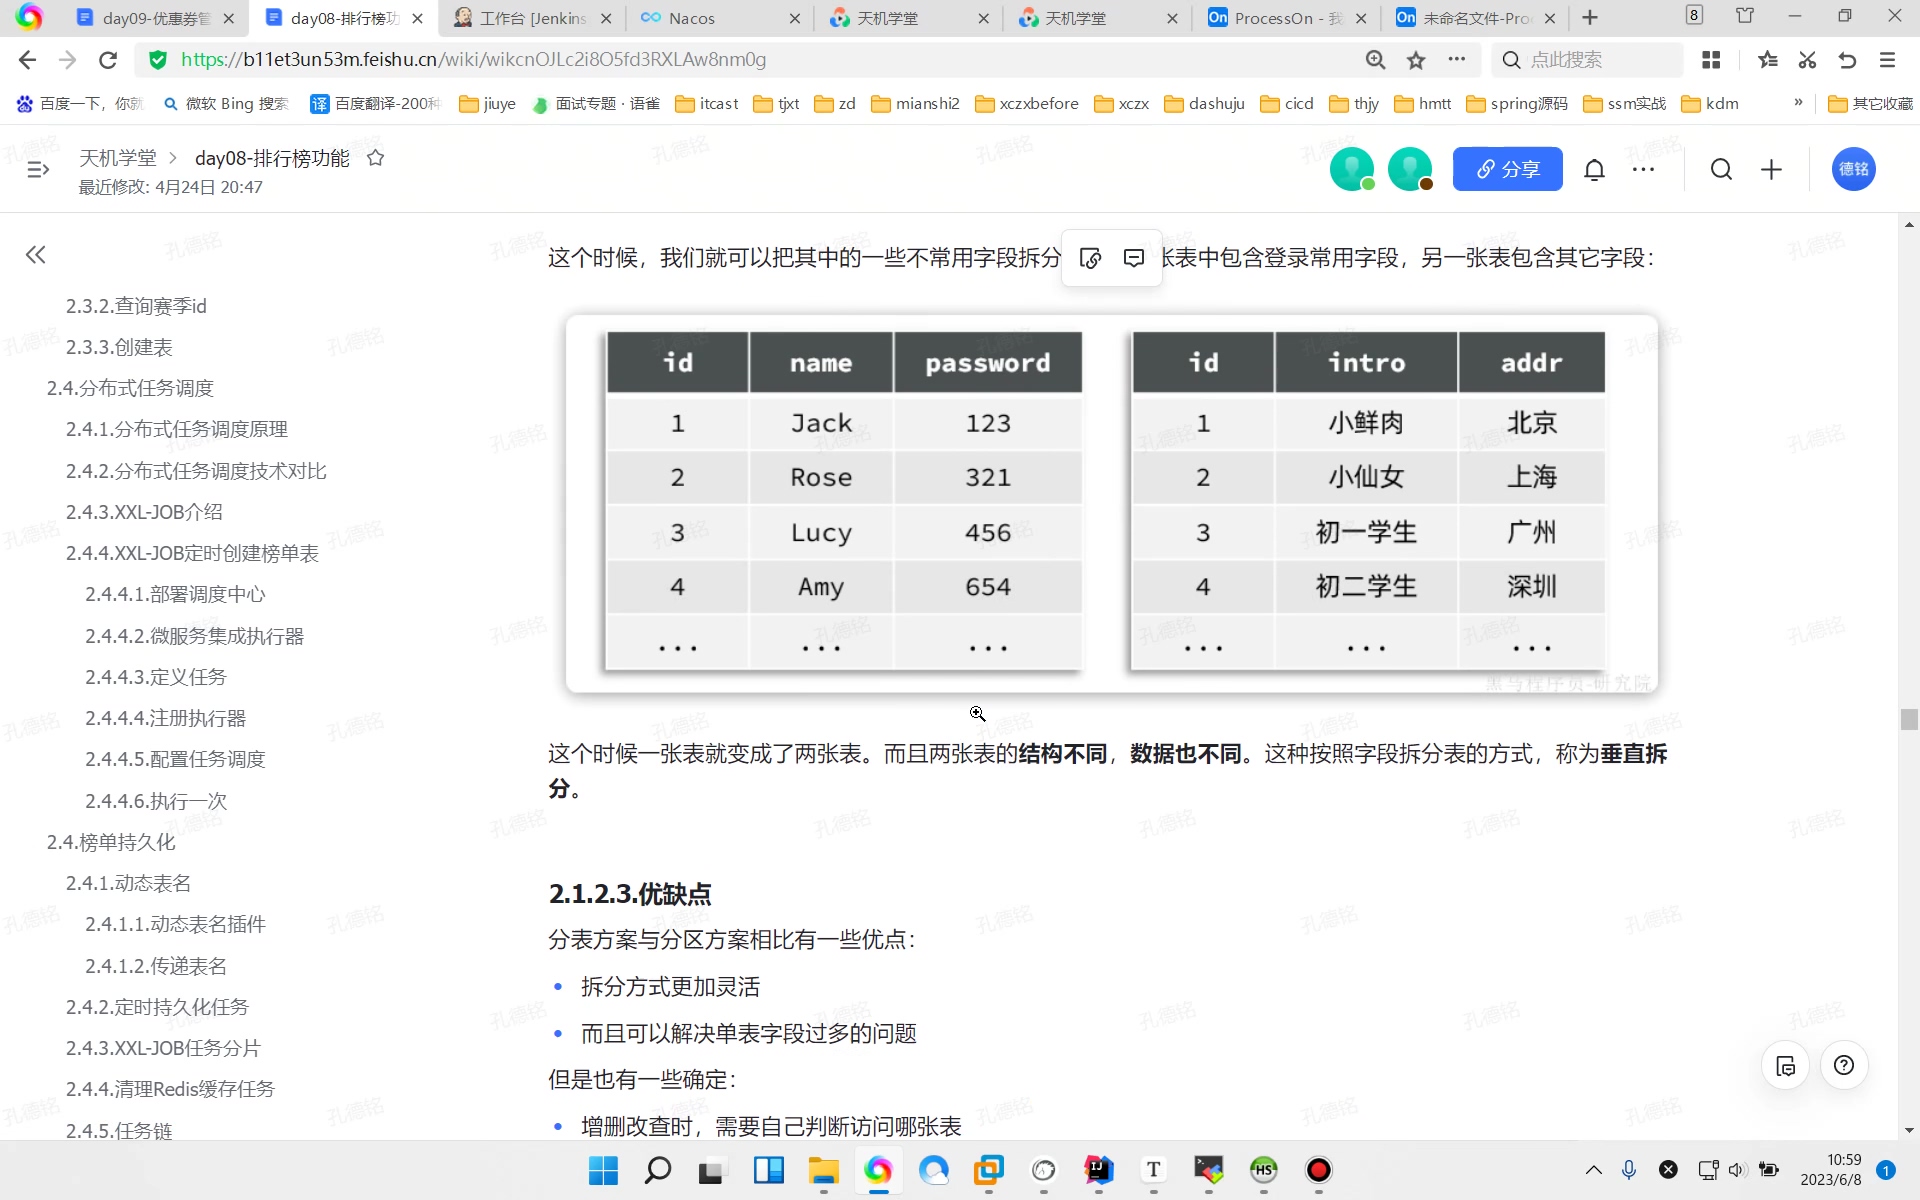The width and height of the screenshot is (1920, 1200).
Task: Switch to the Jenkins 工作台 tab
Action: [x=532, y=18]
